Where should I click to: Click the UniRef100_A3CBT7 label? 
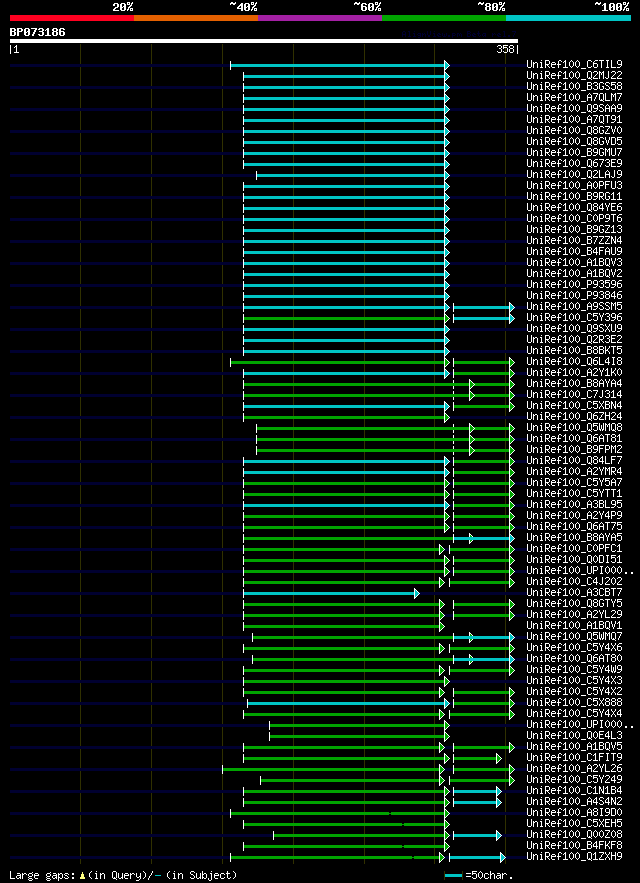pos(574,593)
